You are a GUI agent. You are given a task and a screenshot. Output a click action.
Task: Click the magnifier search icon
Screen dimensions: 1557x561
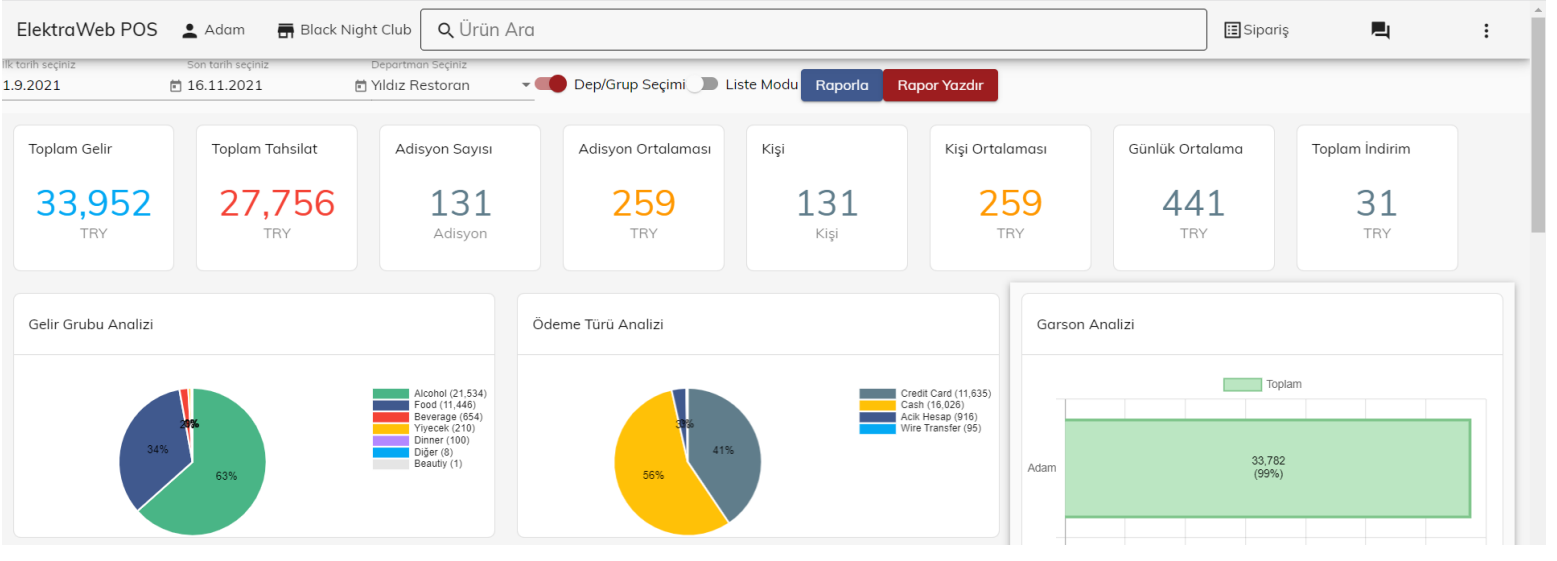[x=445, y=30]
